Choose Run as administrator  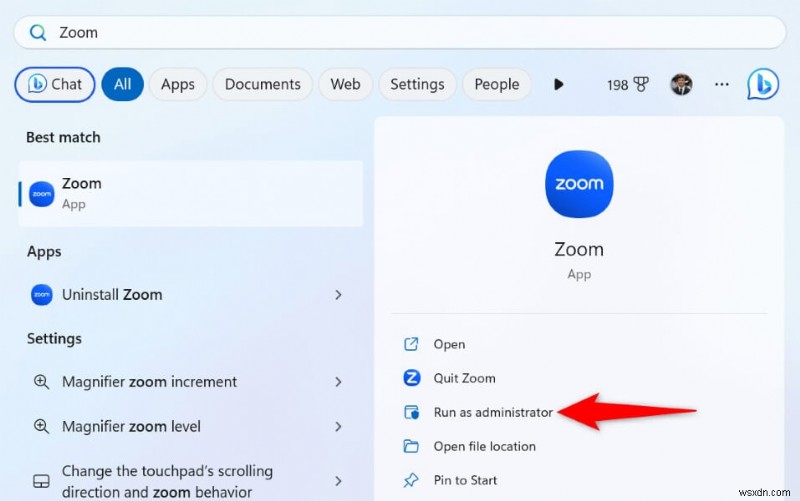493,412
